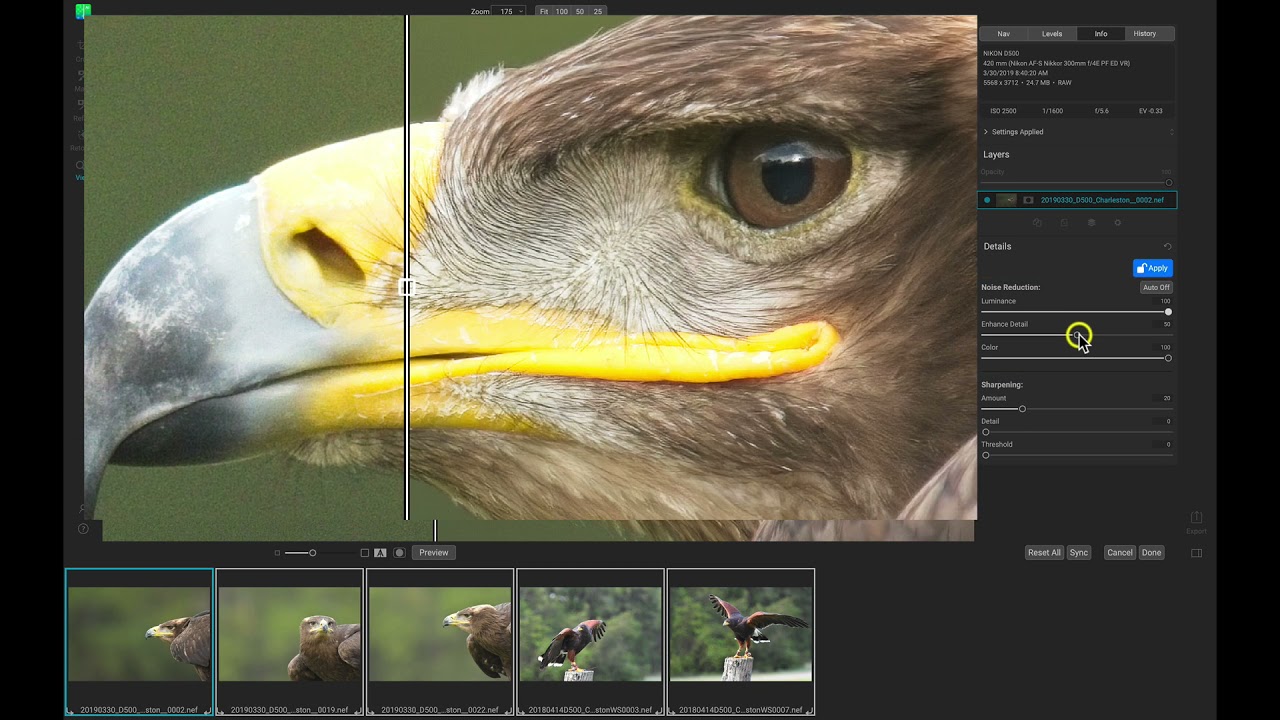This screenshot has height=720, width=1280.
Task: Select thumbnail 20190330_D500...0022.nef
Action: click(x=440, y=642)
